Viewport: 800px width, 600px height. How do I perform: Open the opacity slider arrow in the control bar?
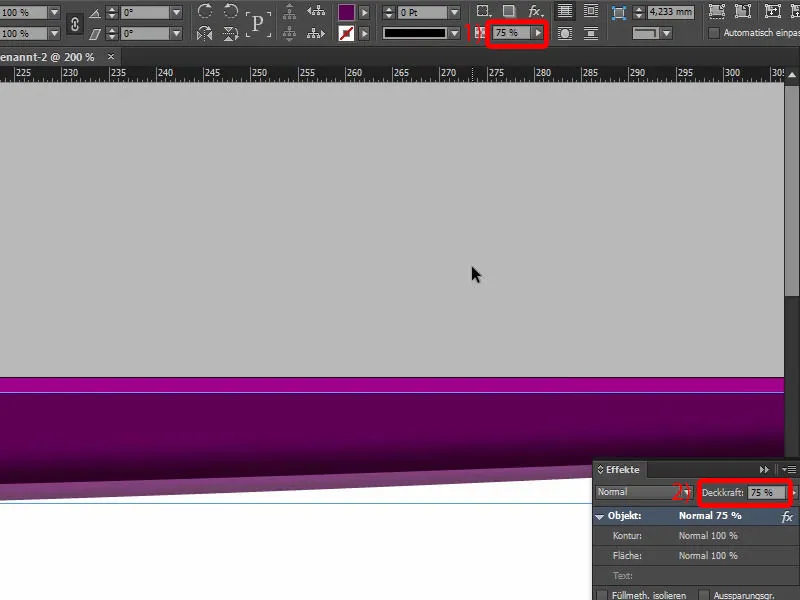(x=538, y=33)
